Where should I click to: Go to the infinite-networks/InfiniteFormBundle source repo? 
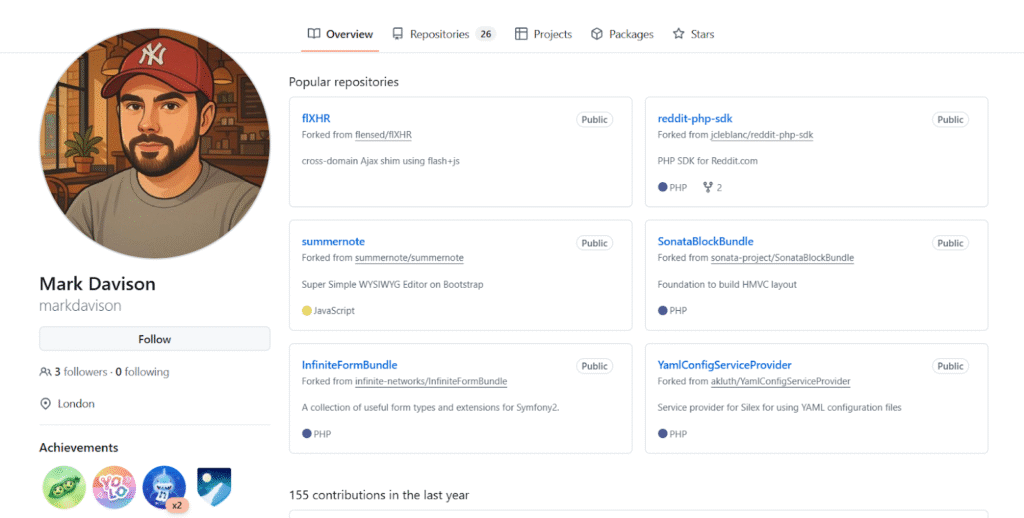point(431,381)
